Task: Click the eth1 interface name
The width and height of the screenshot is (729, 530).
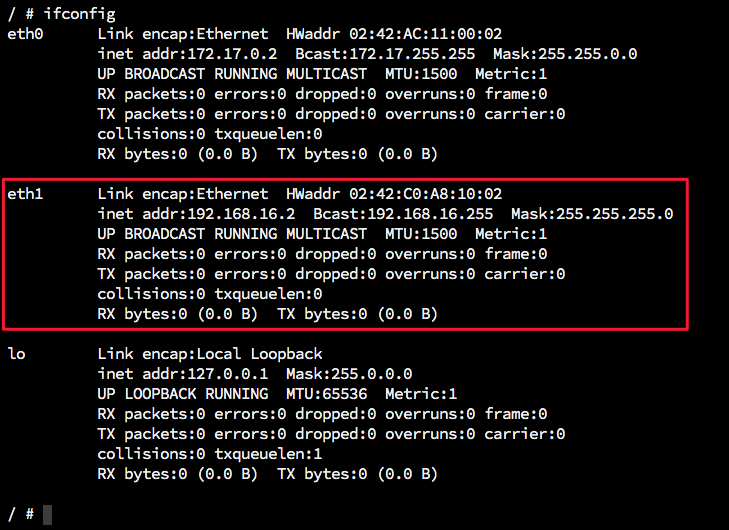Action: coord(25,194)
